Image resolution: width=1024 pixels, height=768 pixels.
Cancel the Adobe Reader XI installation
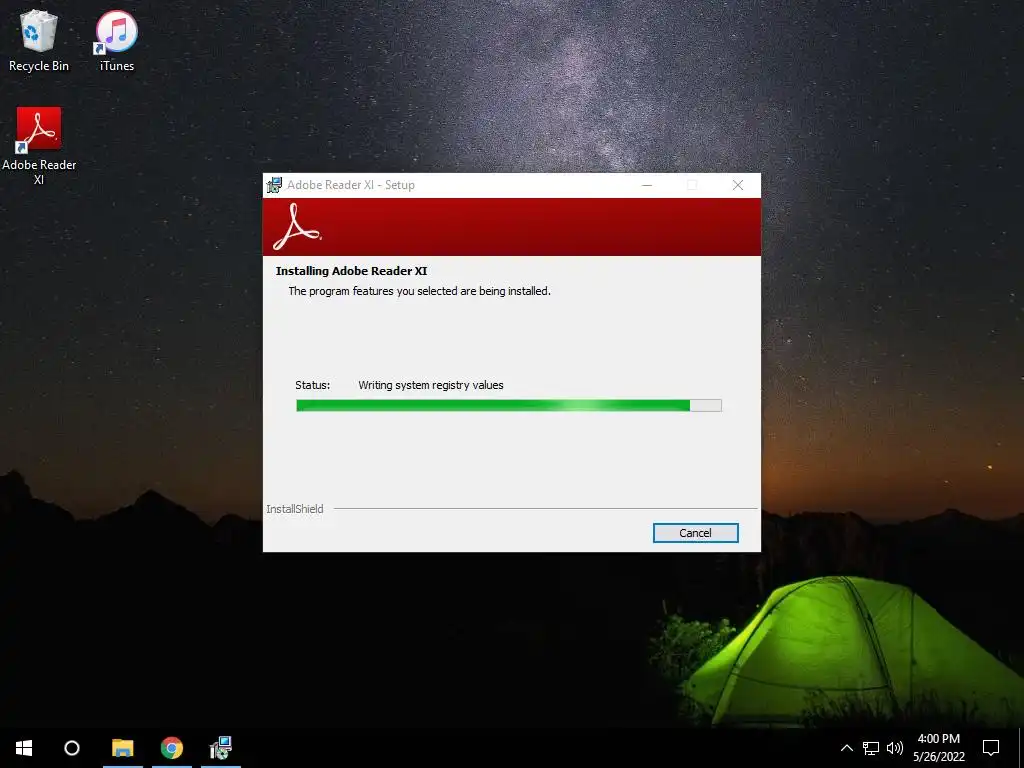tap(696, 533)
